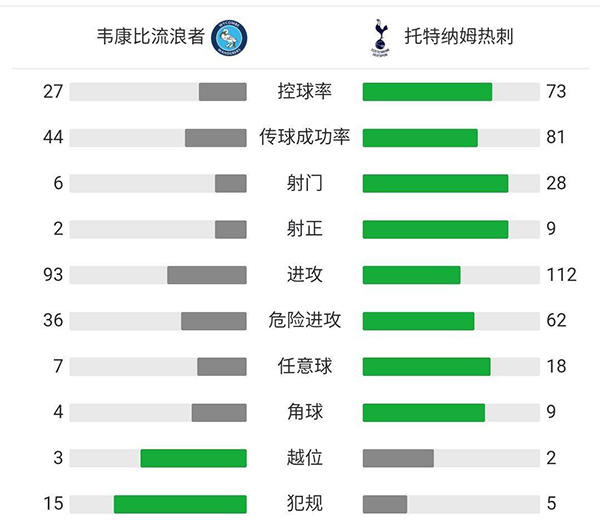
Task: Click Wycombe's pass success value 44
Action: [53, 137]
